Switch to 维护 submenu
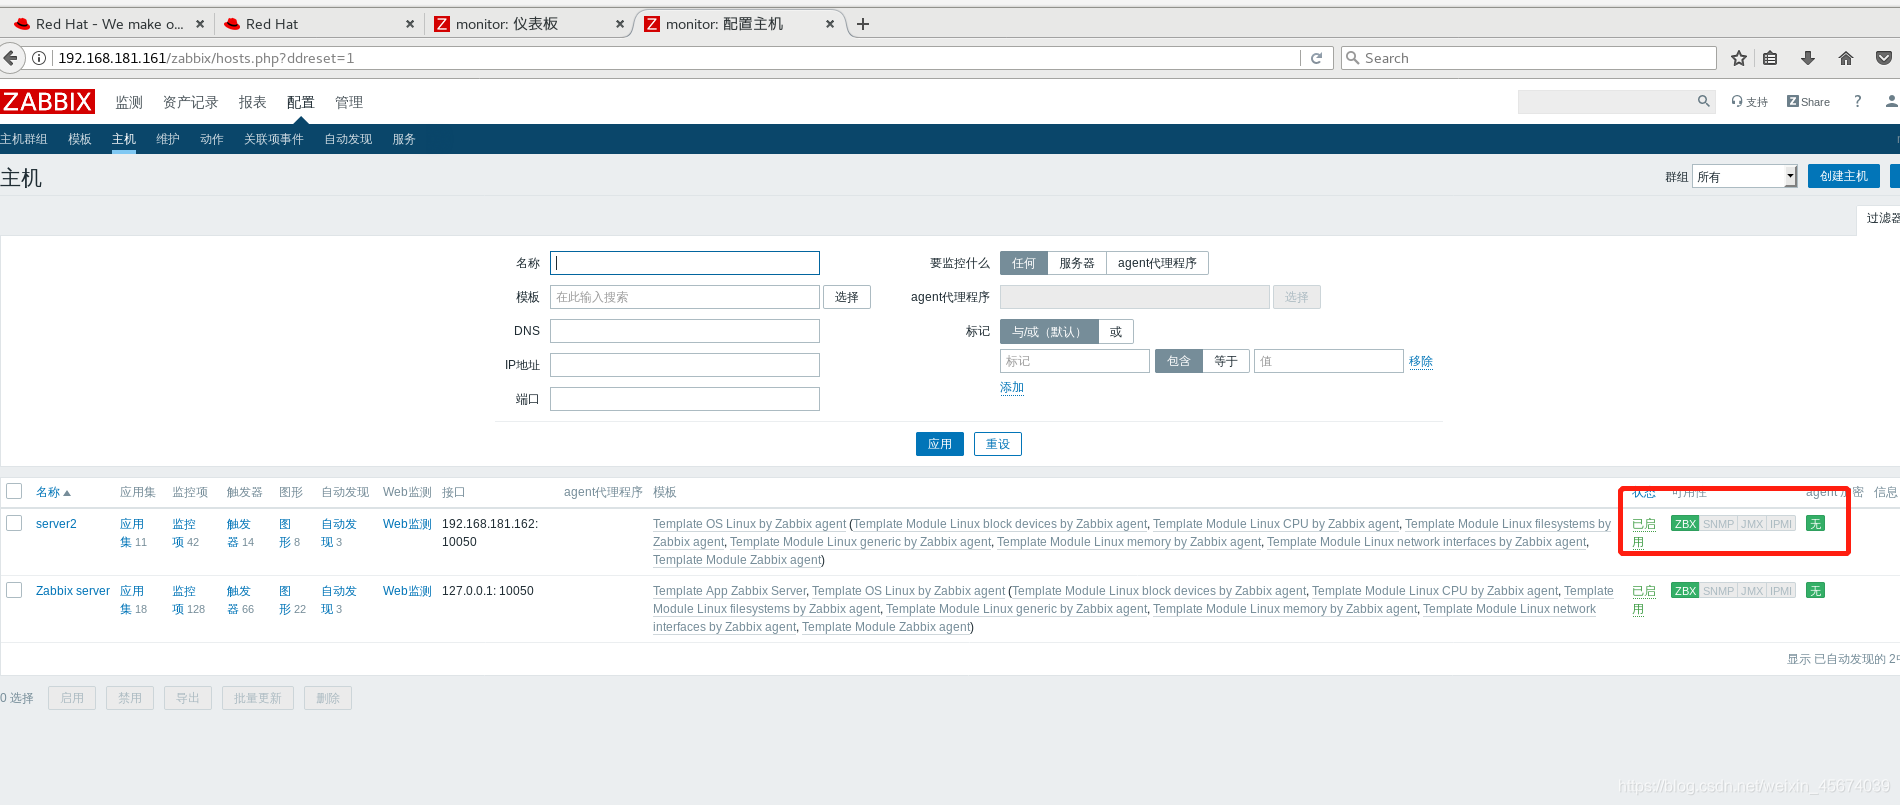This screenshot has height=805, width=1900. tap(168, 139)
